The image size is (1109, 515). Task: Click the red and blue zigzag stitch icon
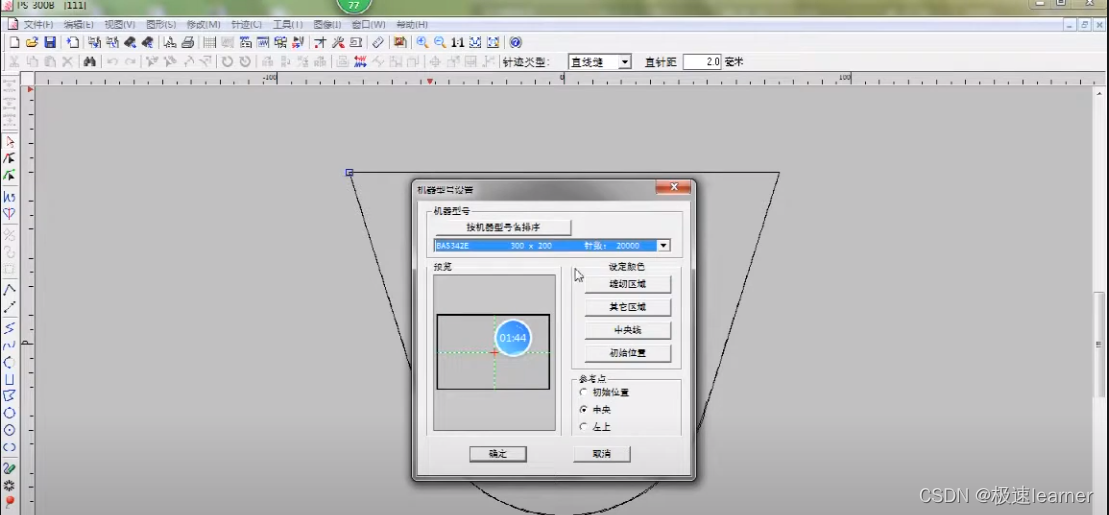pos(360,62)
